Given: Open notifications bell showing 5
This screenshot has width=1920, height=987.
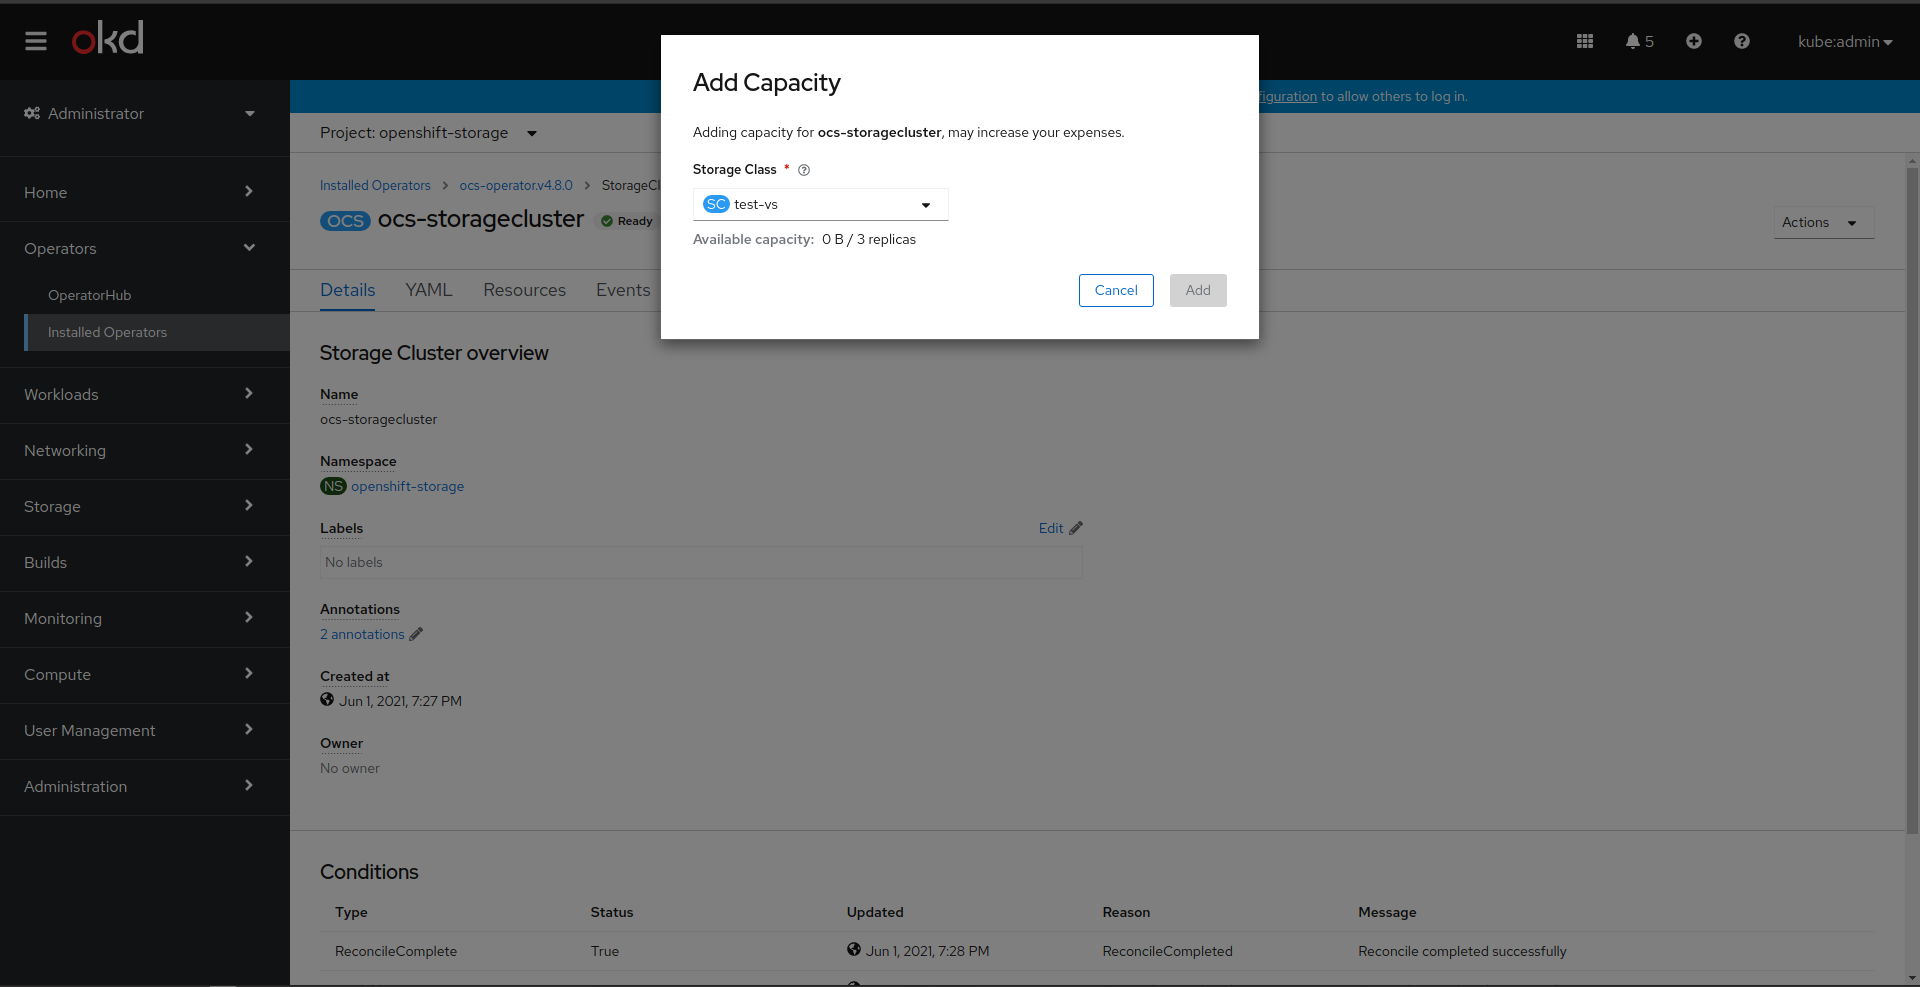Looking at the screenshot, I should pyautogui.click(x=1639, y=41).
